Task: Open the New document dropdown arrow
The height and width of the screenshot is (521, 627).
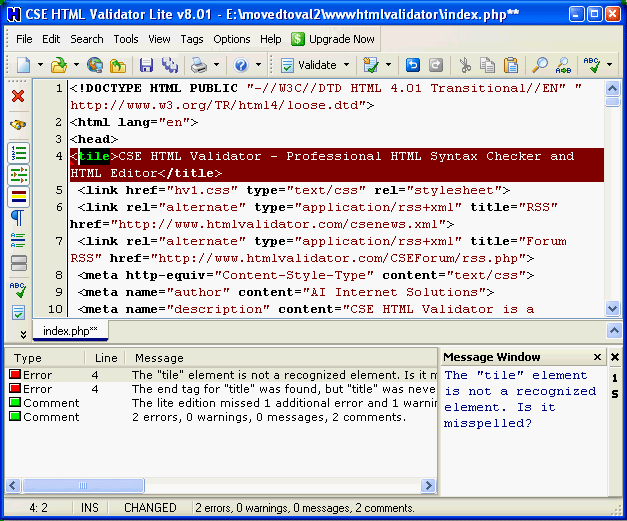Action: pyautogui.click(x=40, y=64)
